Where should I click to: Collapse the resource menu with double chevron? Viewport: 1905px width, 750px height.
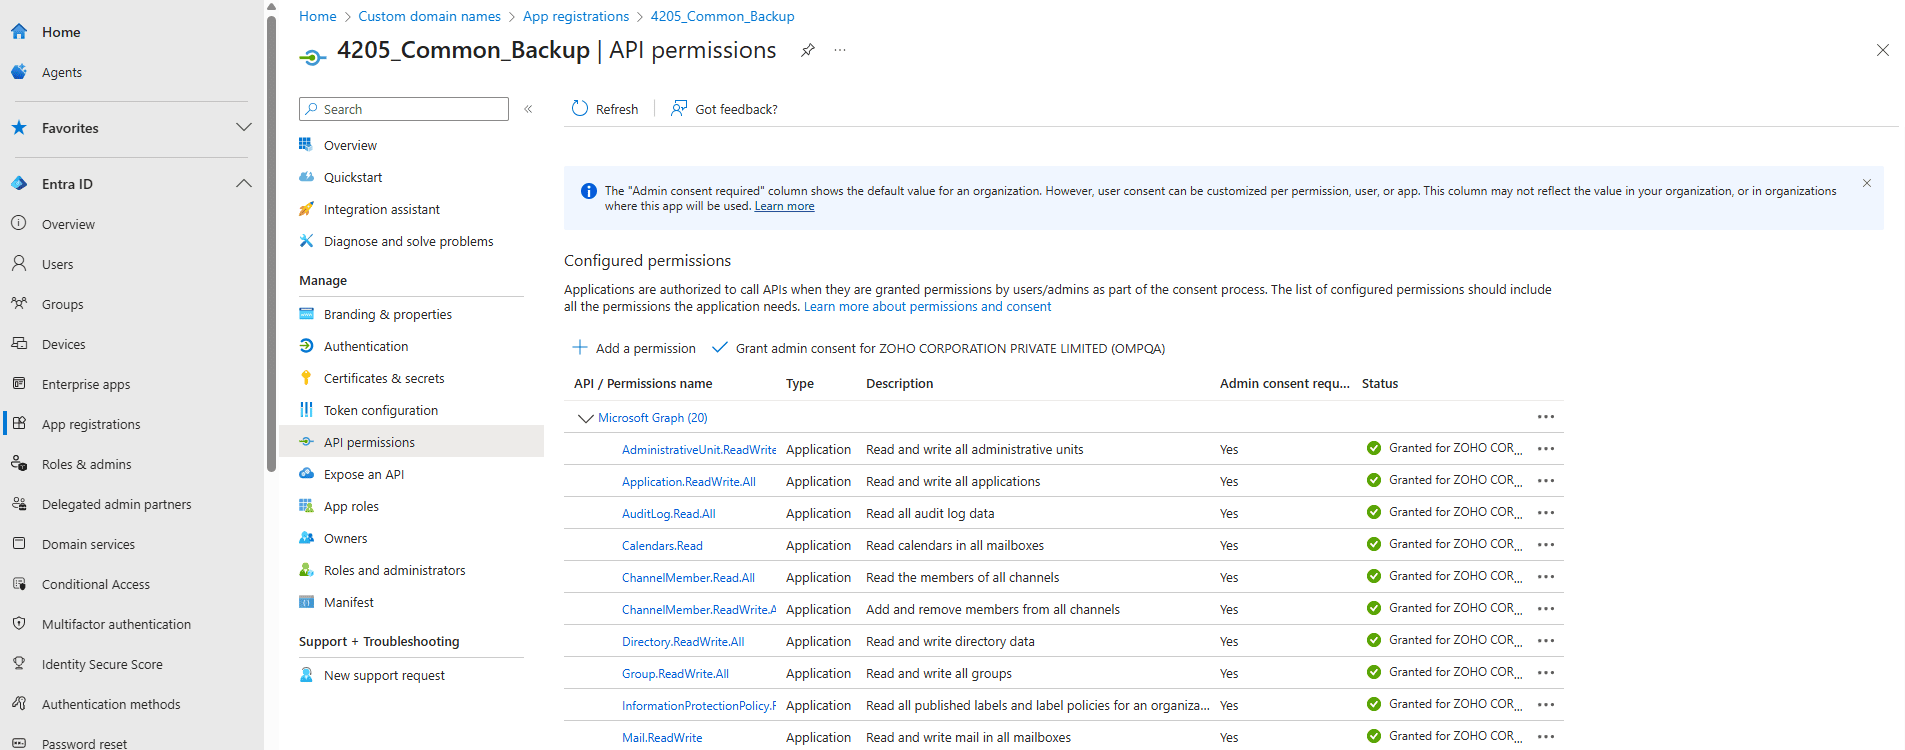(528, 109)
